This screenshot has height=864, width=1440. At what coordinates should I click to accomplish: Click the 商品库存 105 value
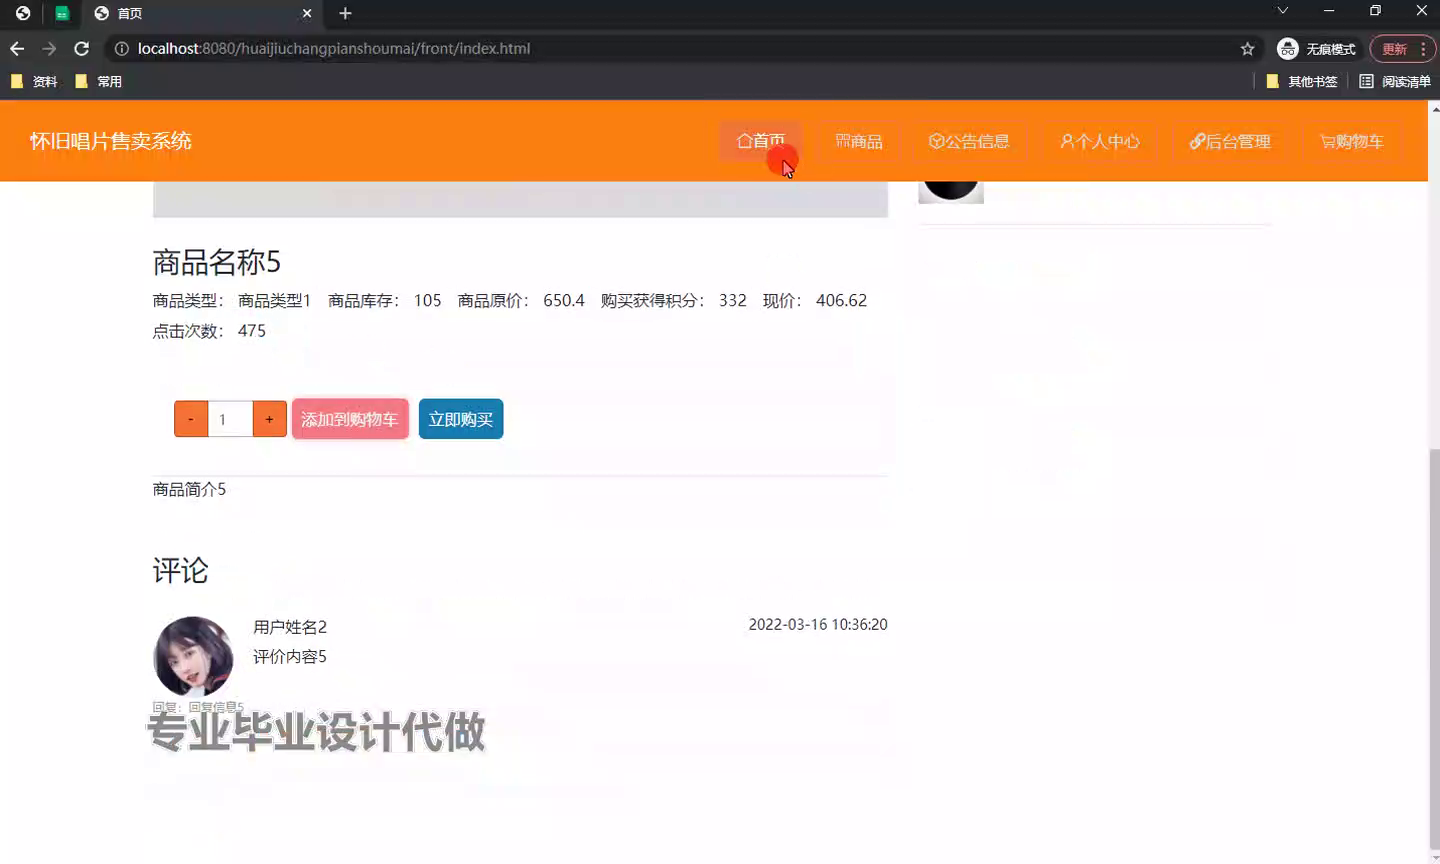(x=427, y=300)
